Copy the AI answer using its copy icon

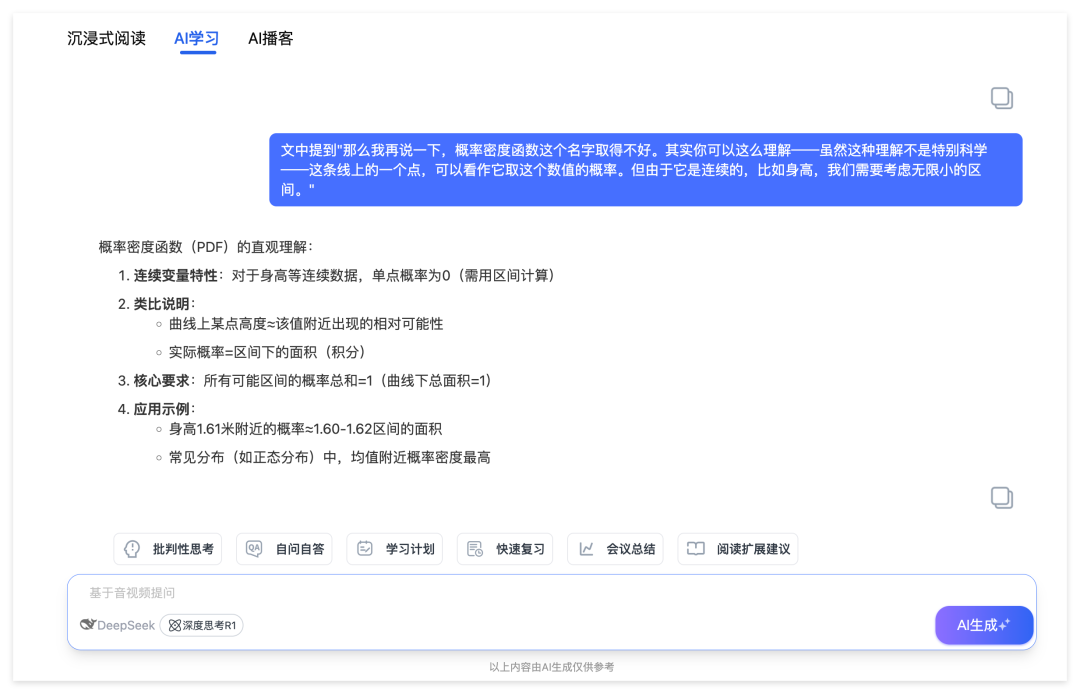click(x=1002, y=497)
